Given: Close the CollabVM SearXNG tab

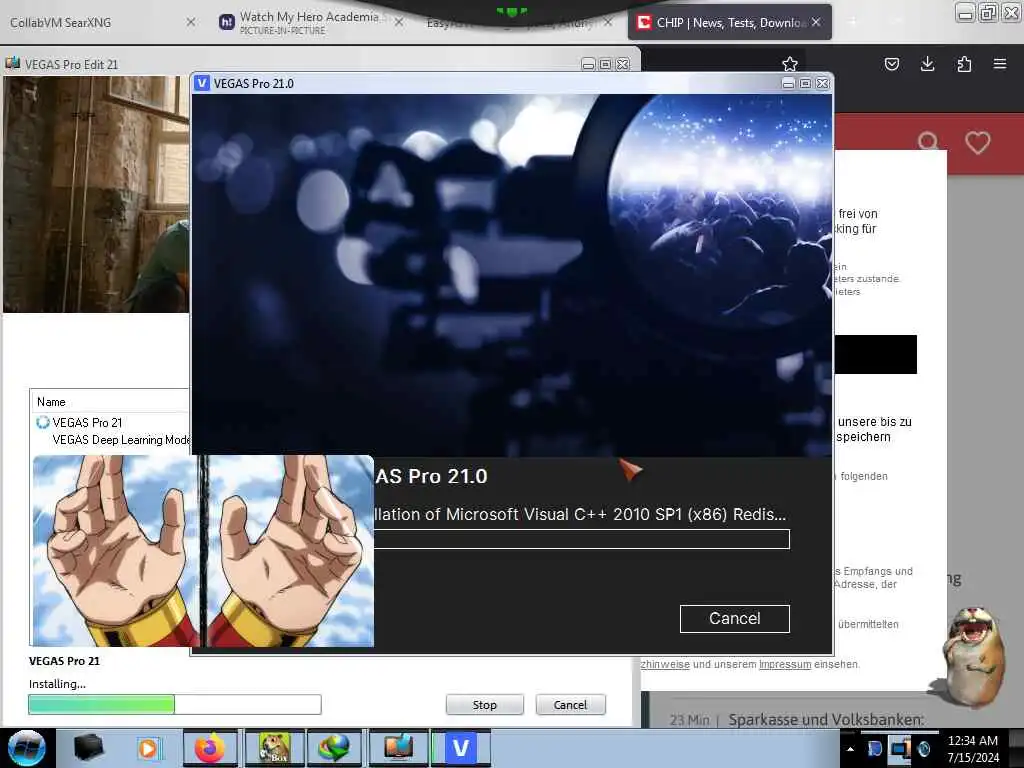Looking at the screenshot, I should pyautogui.click(x=191, y=22).
